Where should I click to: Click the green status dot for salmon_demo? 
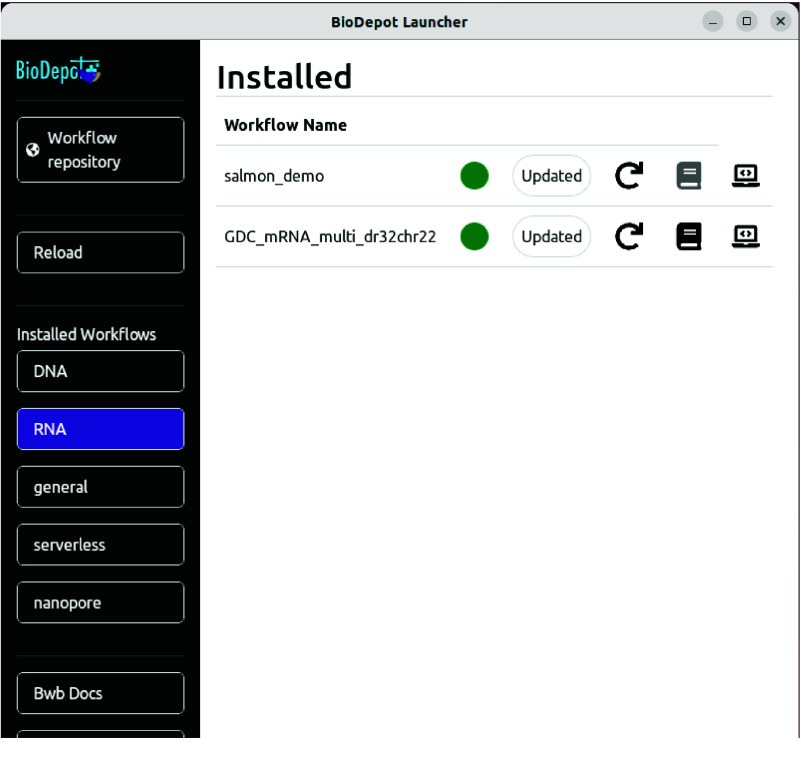tap(474, 176)
